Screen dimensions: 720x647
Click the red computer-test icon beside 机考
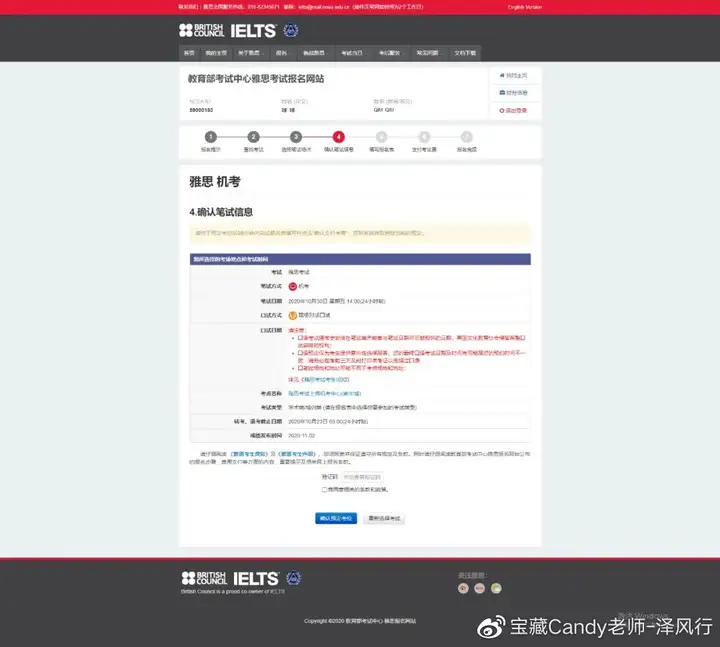292,287
